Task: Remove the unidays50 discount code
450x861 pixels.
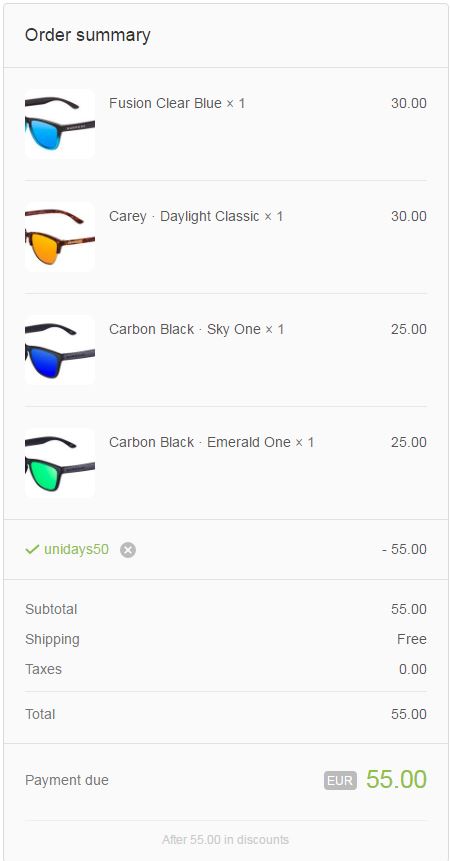Action: [128, 550]
